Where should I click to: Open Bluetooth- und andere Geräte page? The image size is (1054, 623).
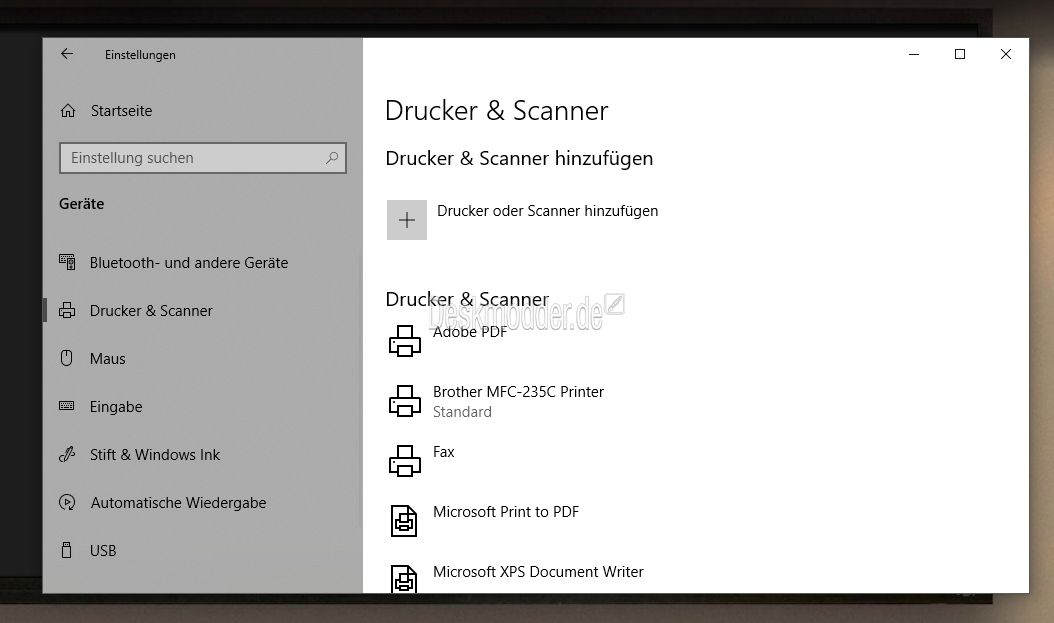click(189, 263)
